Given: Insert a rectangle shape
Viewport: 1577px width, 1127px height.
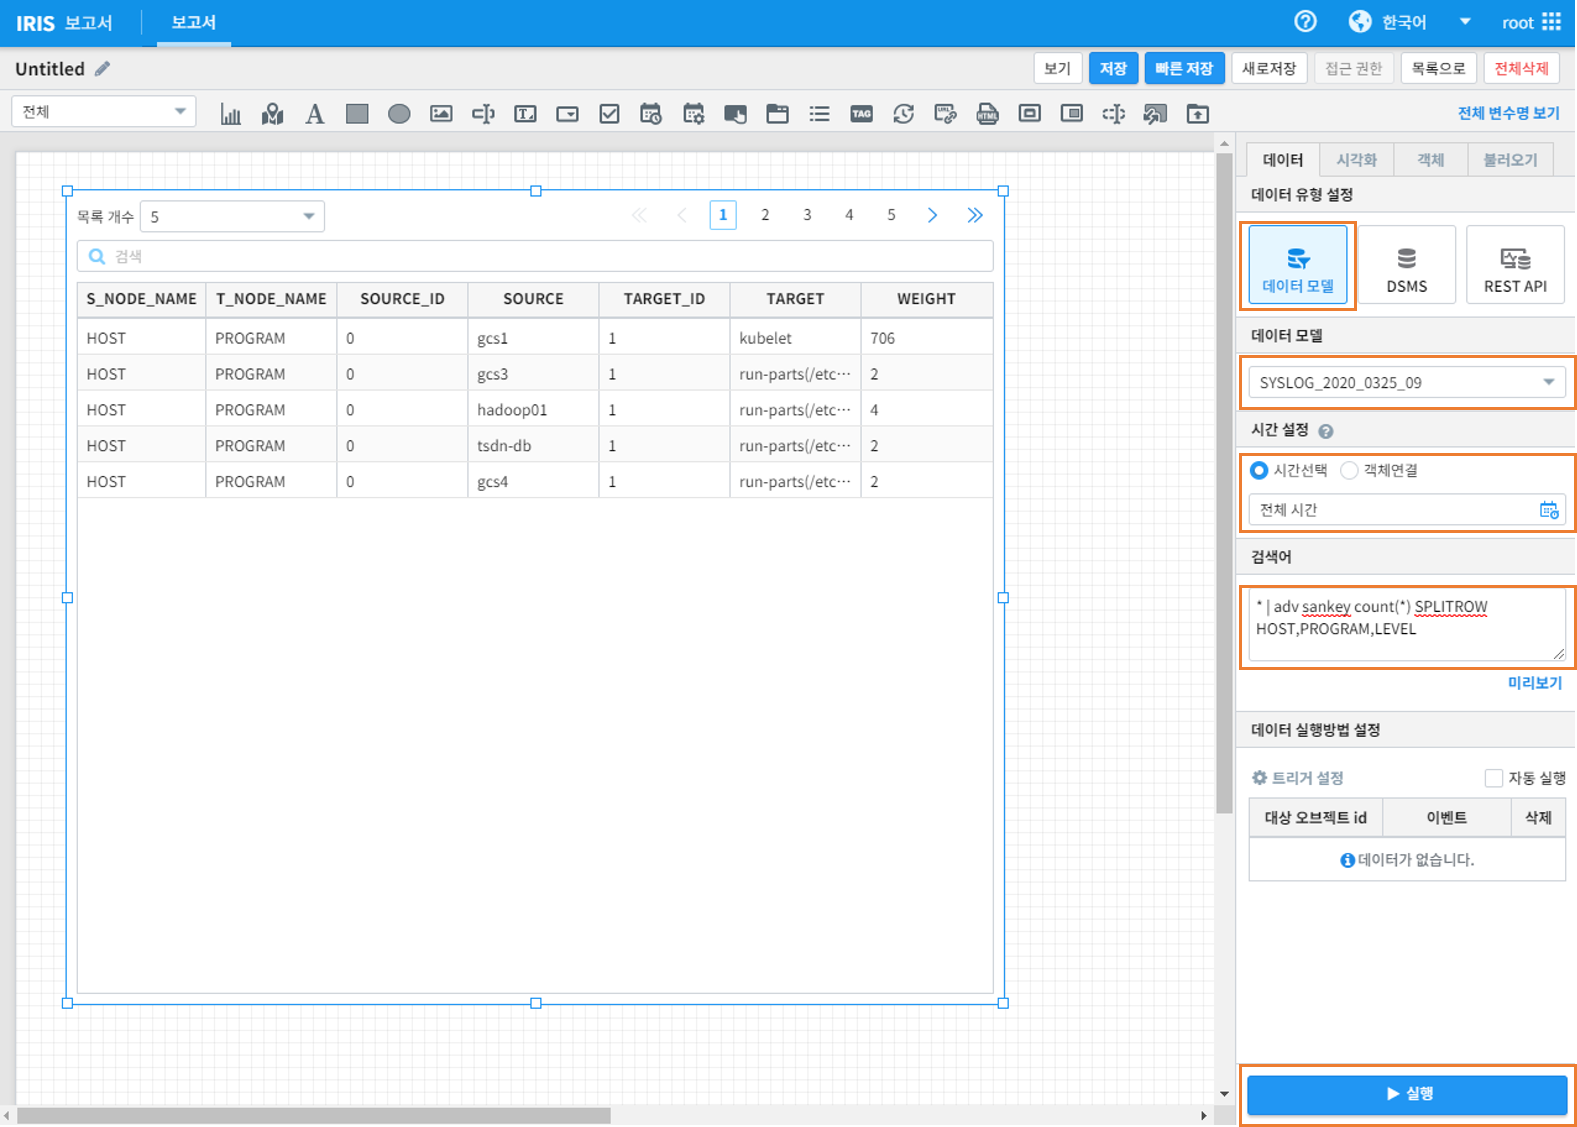Looking at the screenshot, I should (357, 114).
